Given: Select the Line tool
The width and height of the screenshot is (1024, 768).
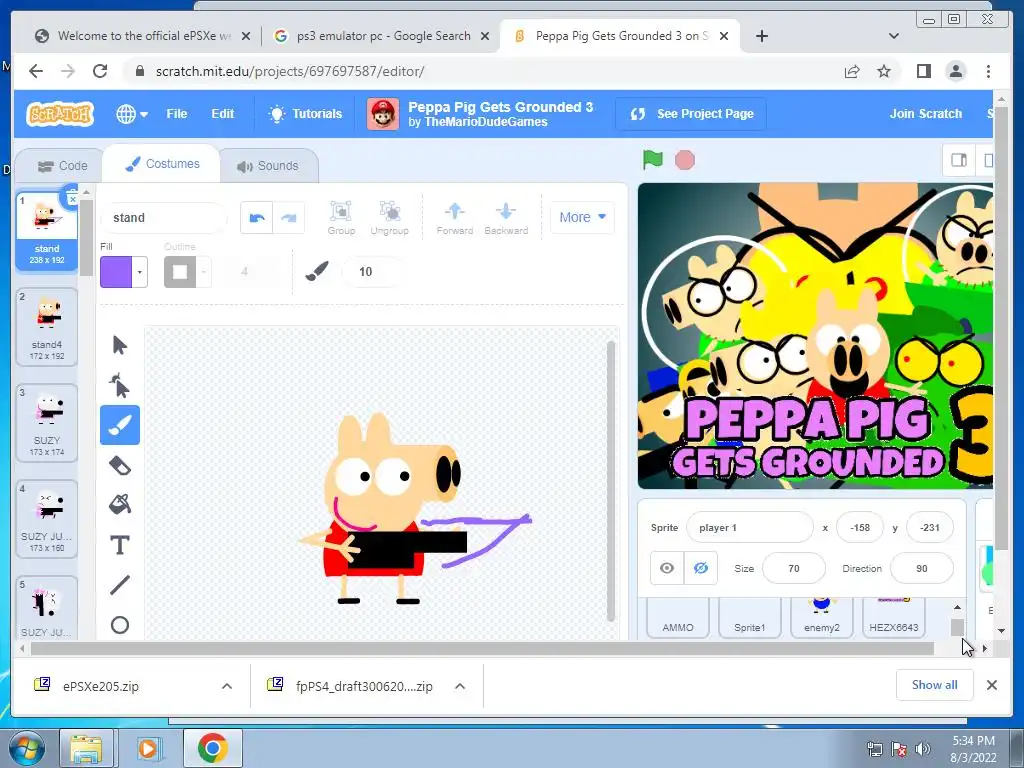Looking at the screenshot, I should coord(120,584).
